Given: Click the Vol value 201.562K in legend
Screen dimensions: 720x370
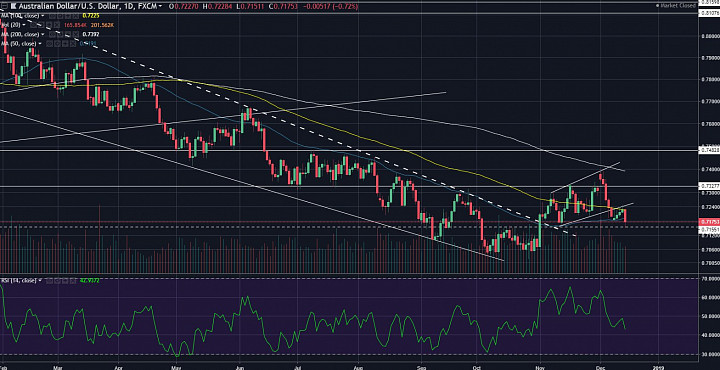Looking at the screenshot, I should [x=102, y=25].
